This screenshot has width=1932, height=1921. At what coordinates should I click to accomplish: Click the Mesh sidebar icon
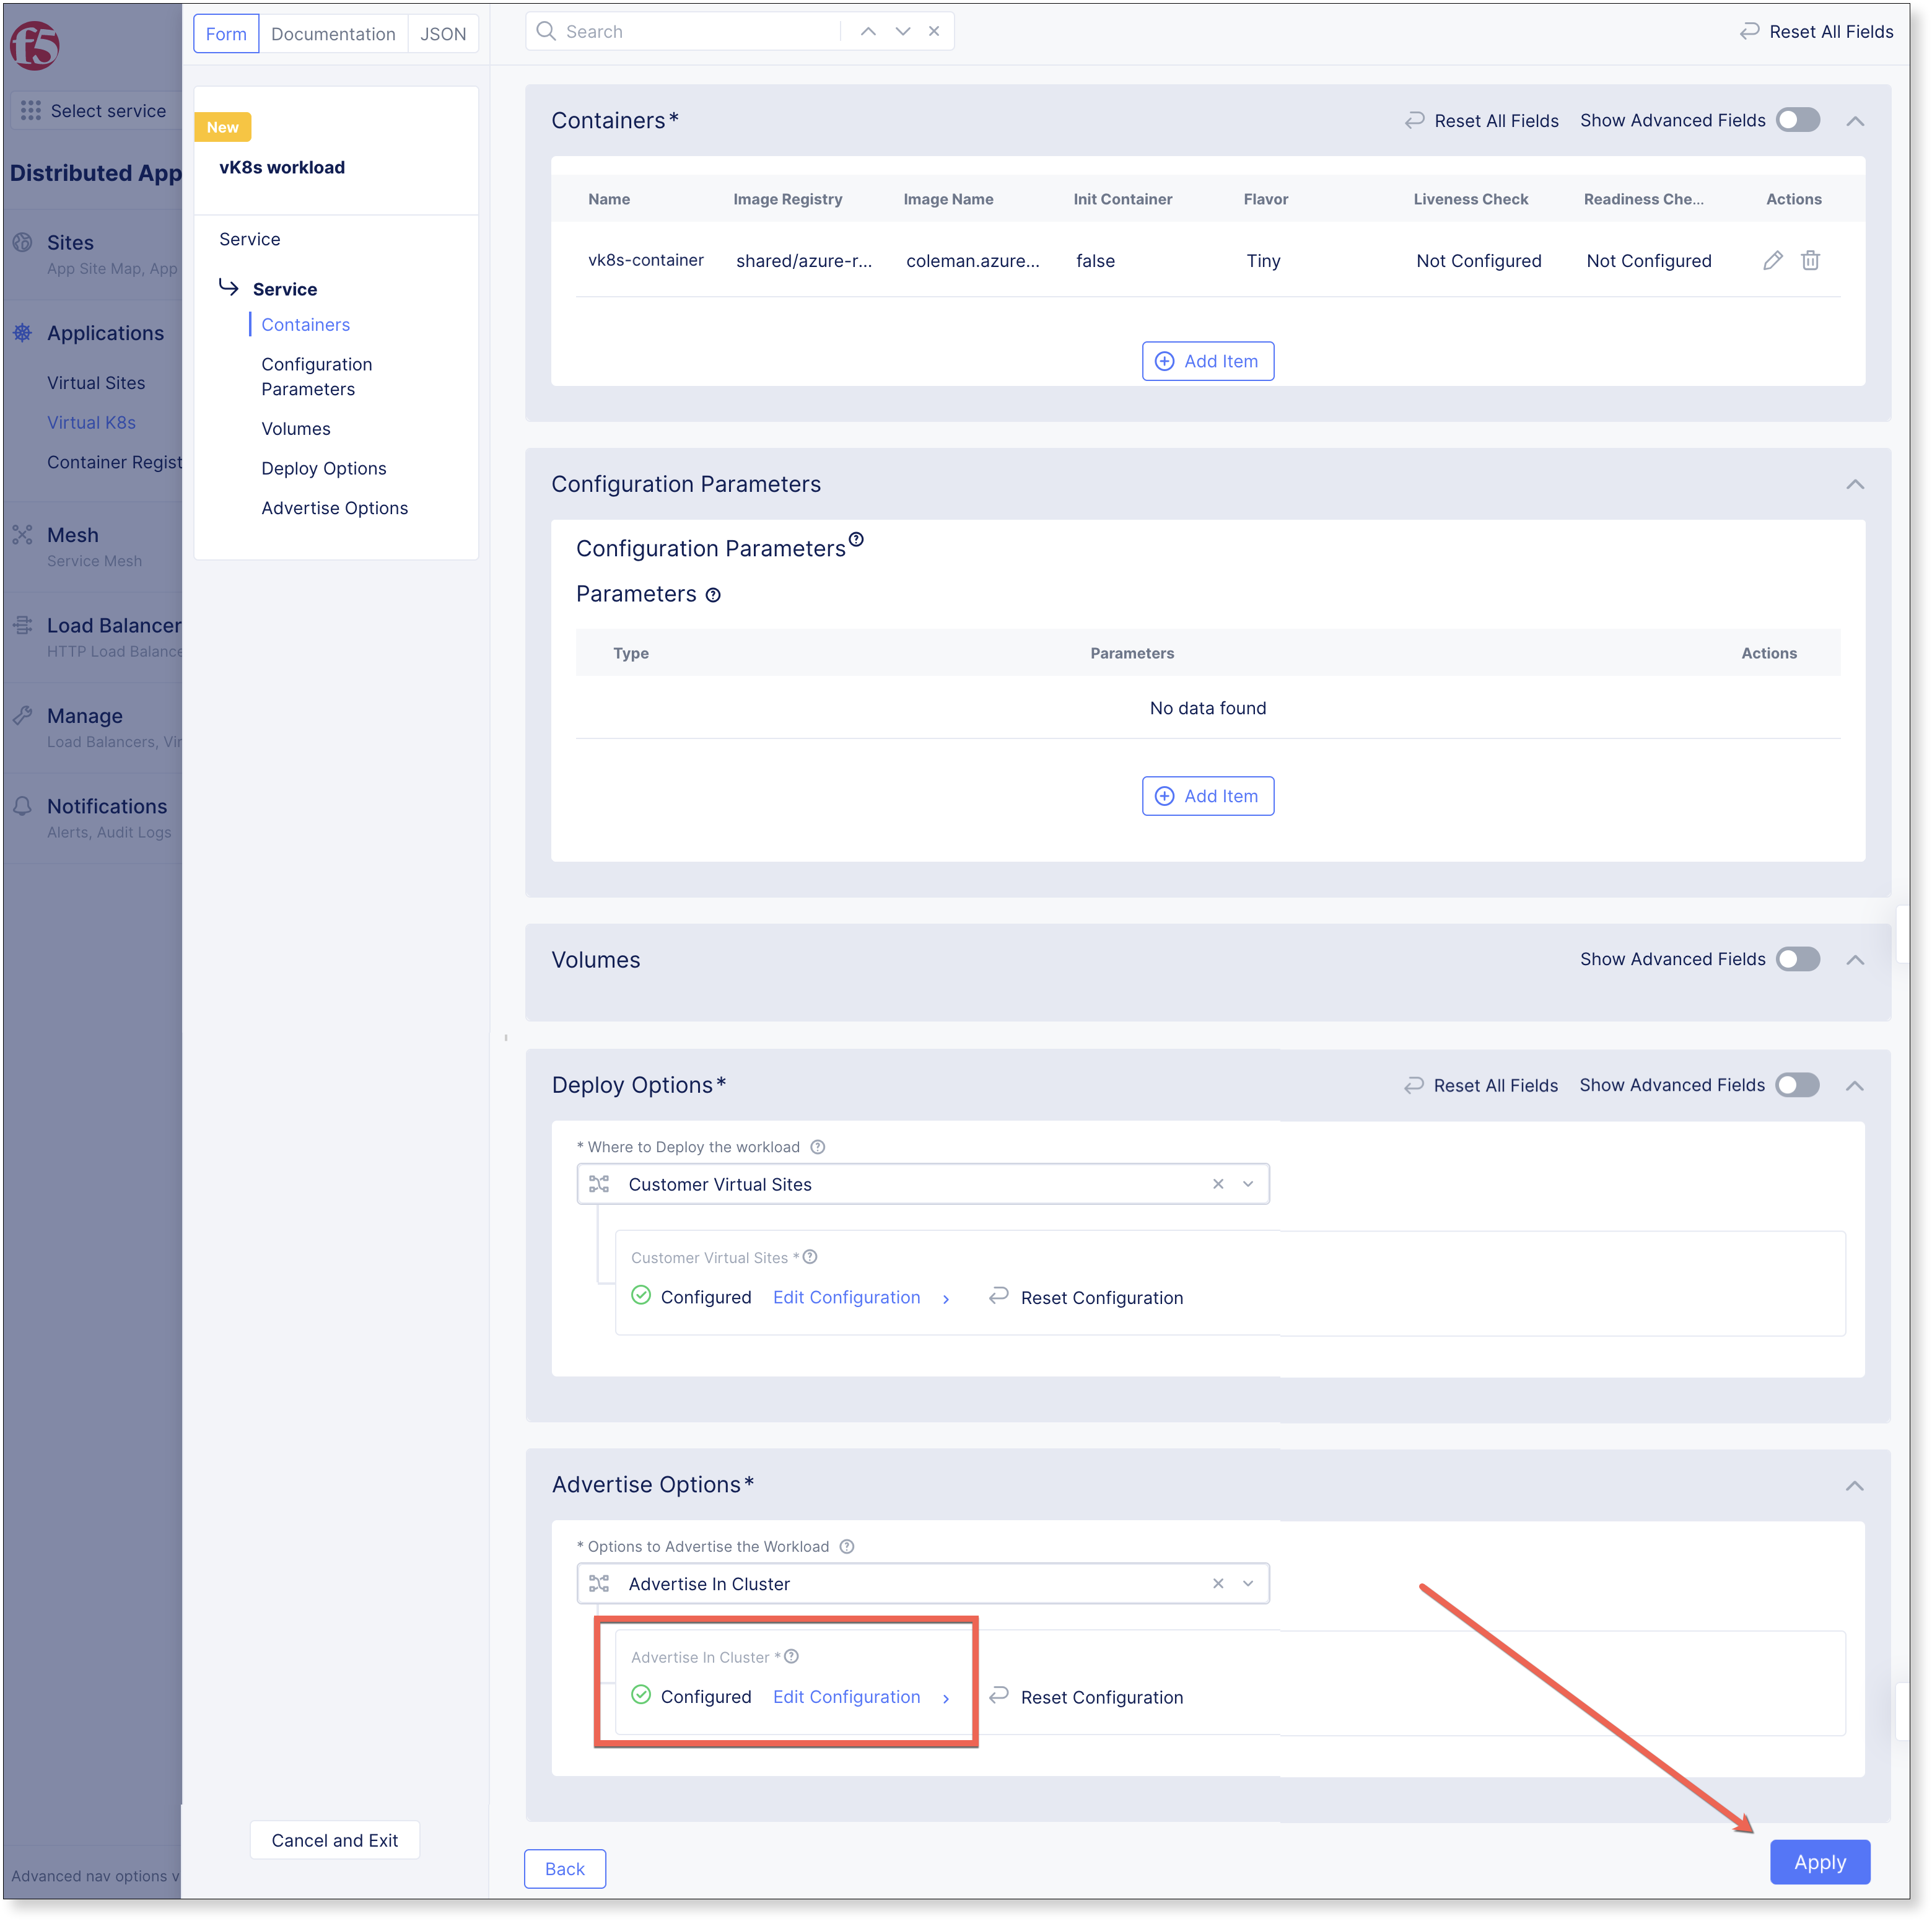click(x=23, y=535)
